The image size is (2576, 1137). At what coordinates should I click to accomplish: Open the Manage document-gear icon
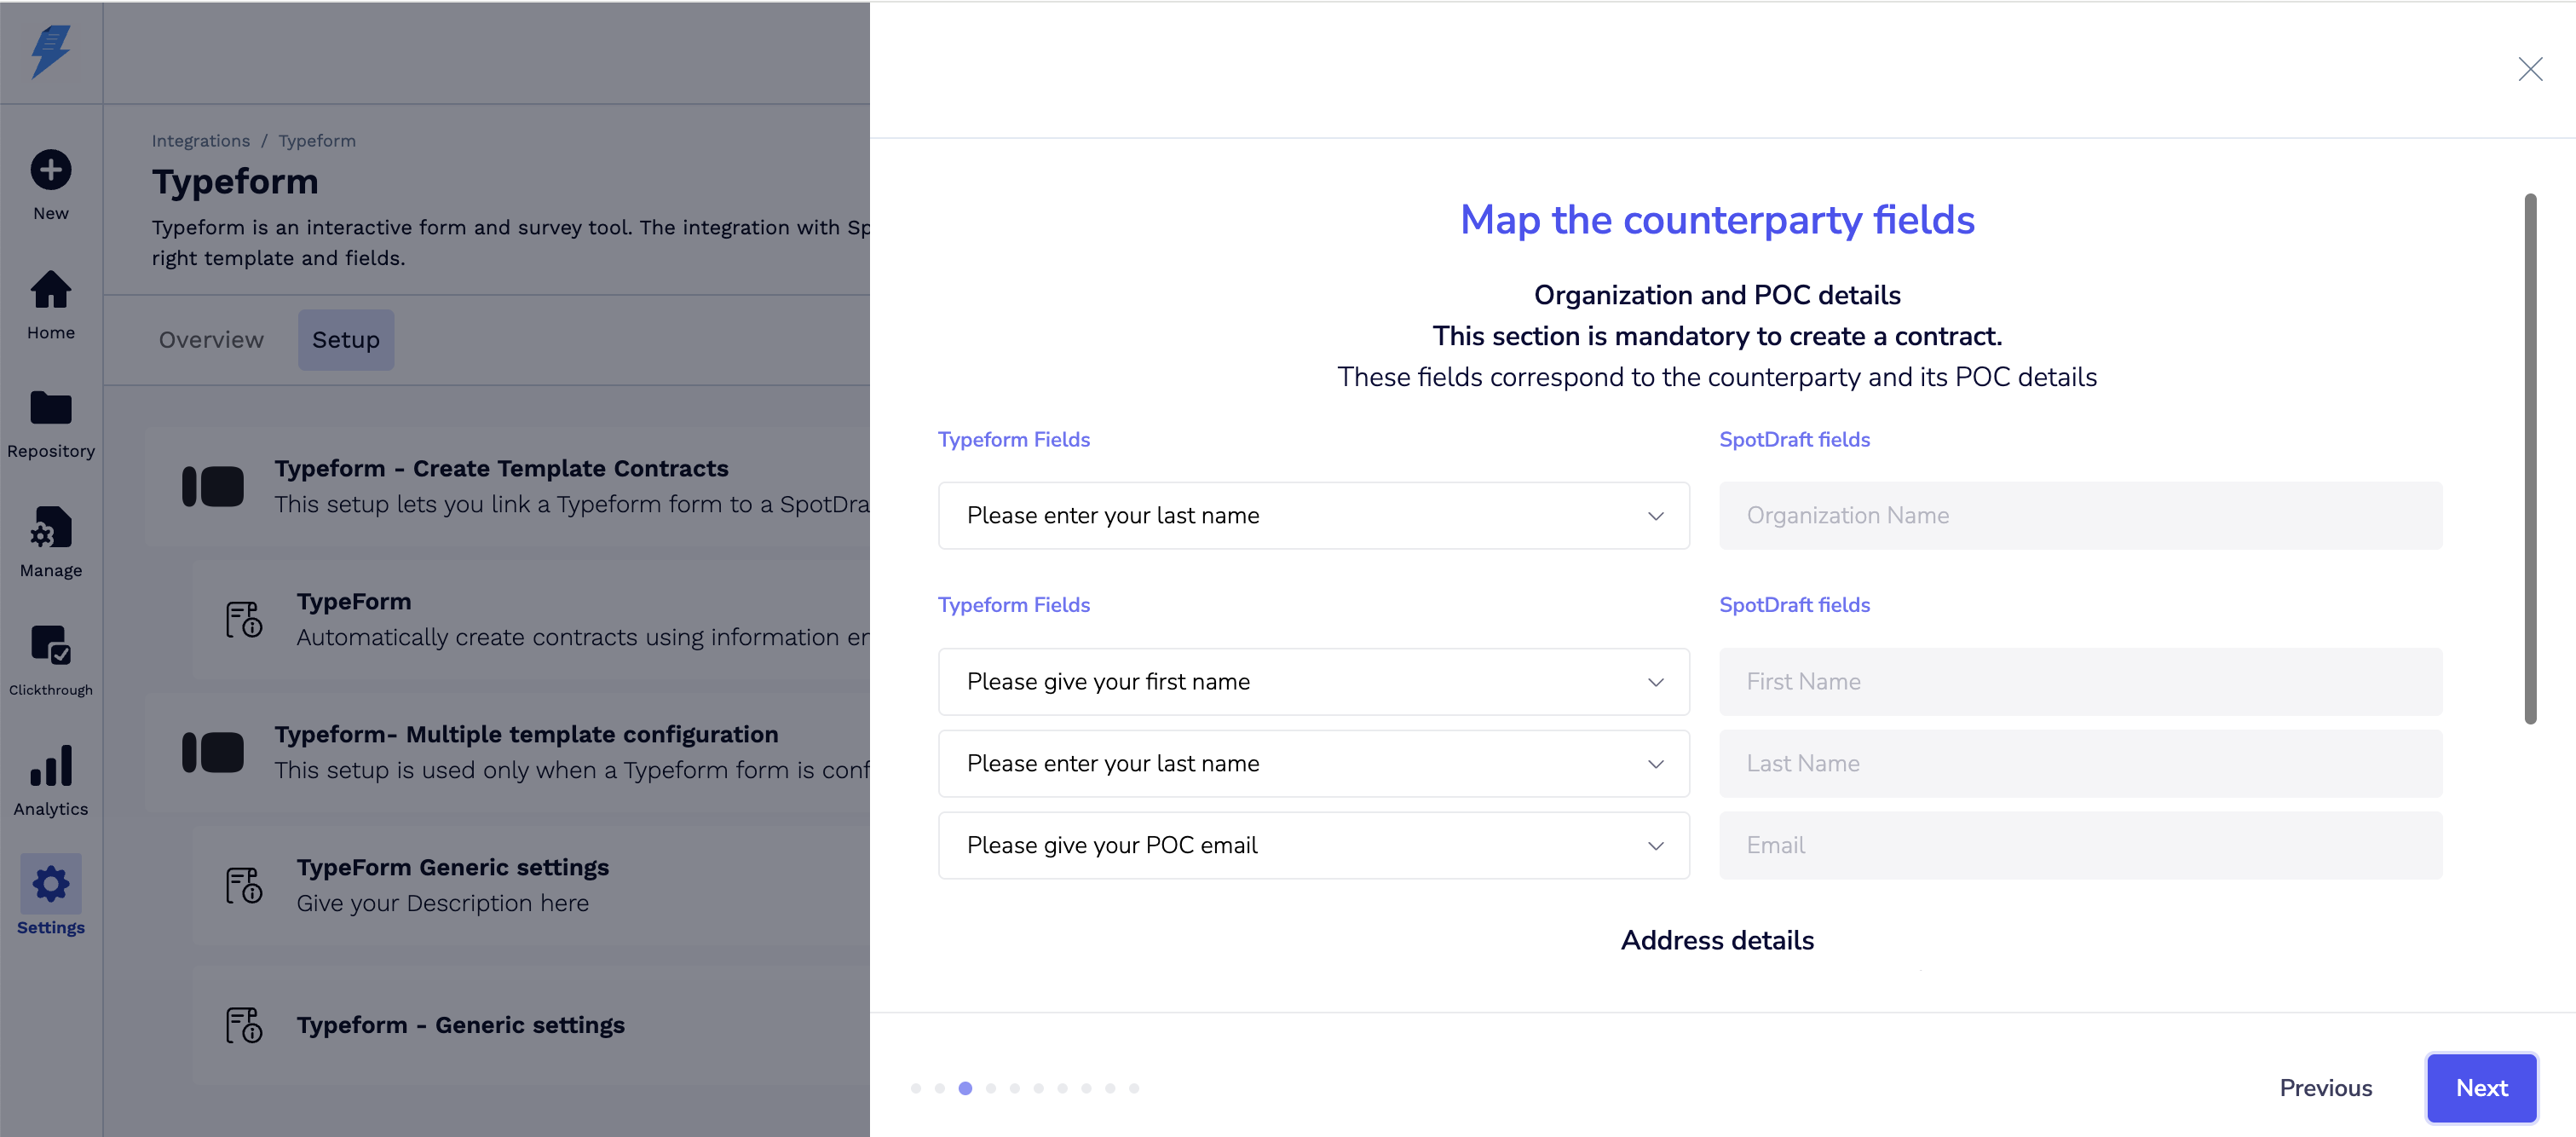[50, 528]
